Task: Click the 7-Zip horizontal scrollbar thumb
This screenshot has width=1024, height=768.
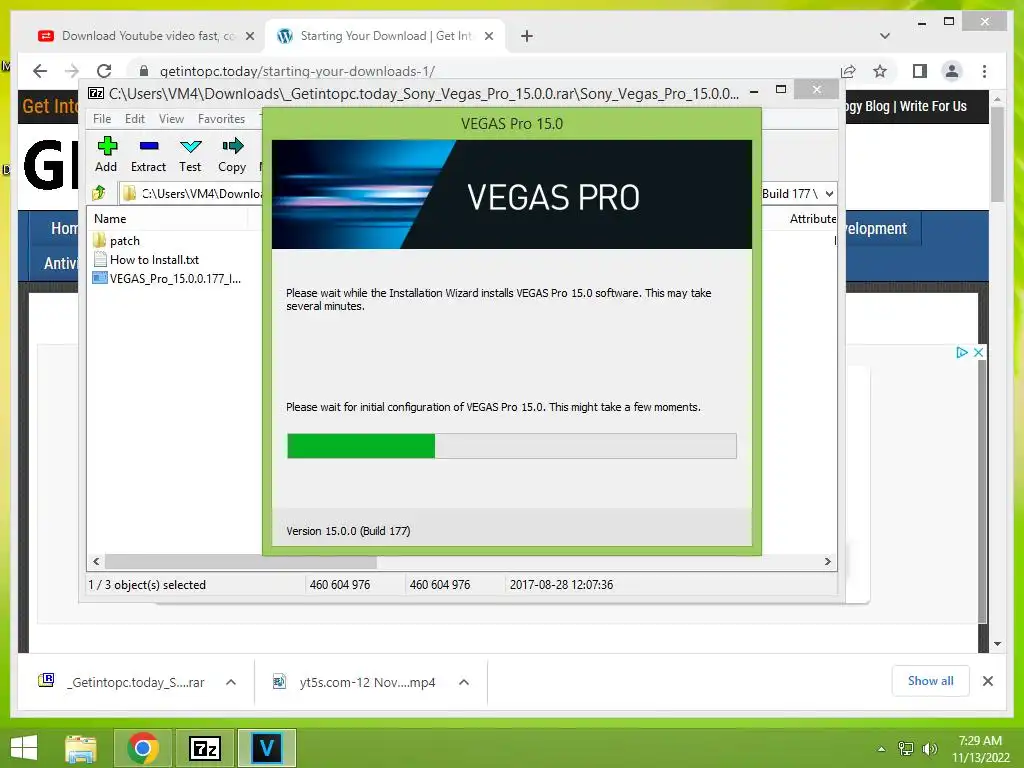Action: [x=240, y=562]
